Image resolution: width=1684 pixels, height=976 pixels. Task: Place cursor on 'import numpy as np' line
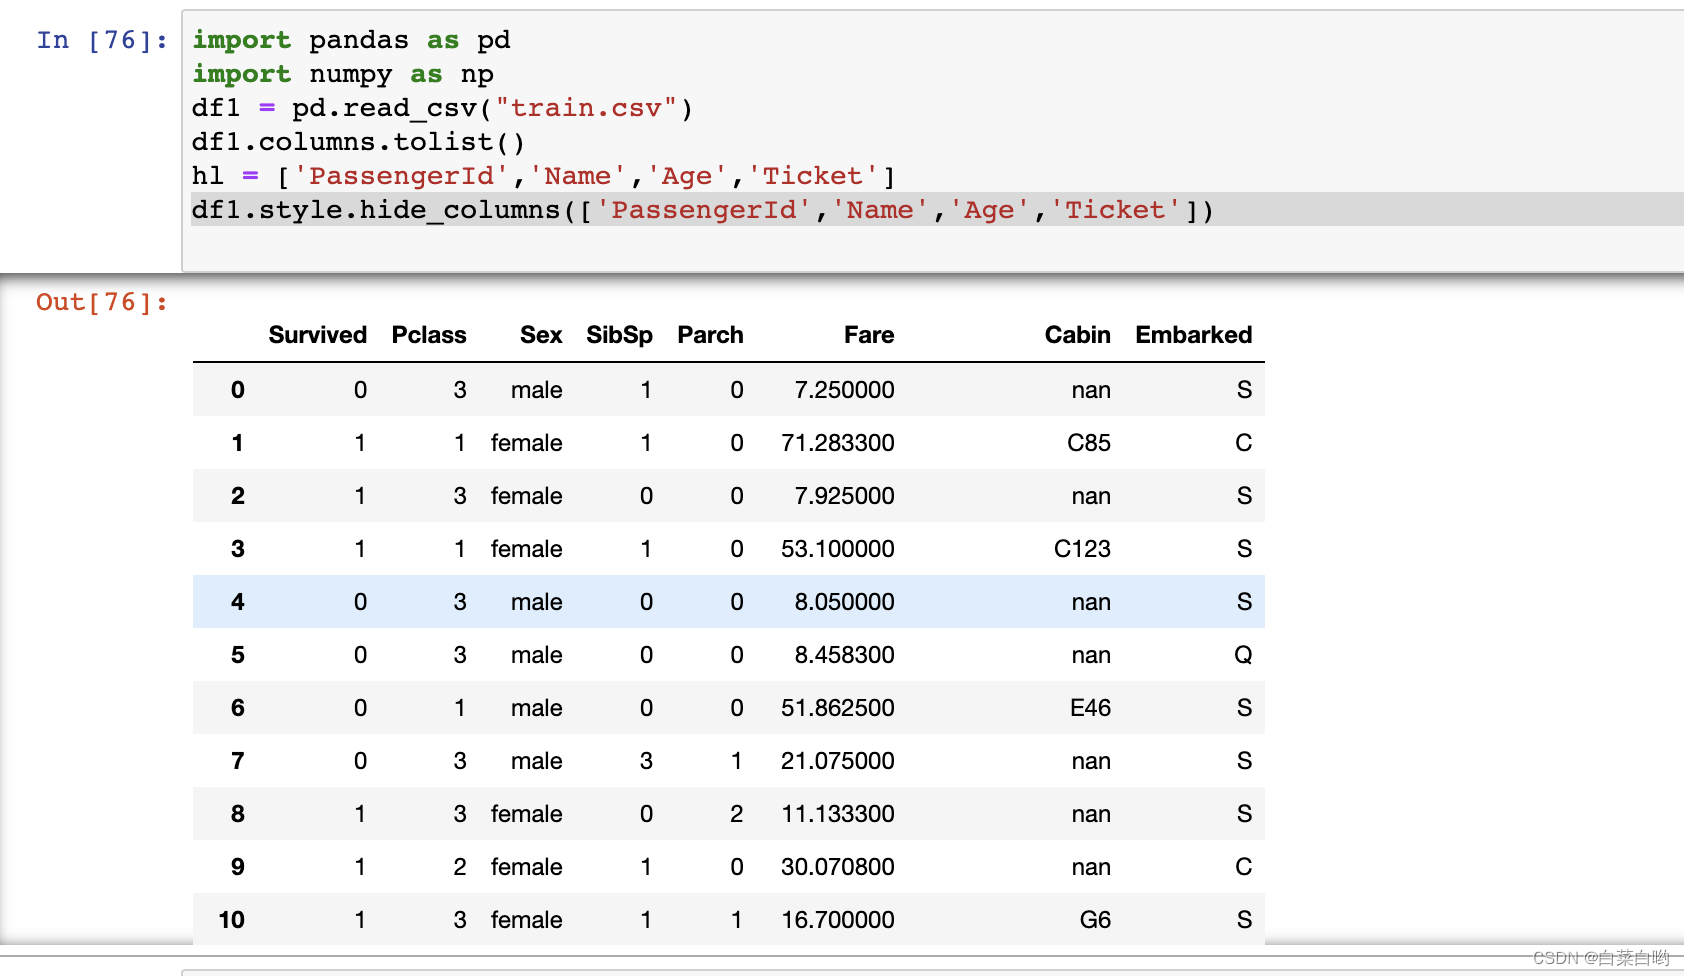(x=343, y=74)
